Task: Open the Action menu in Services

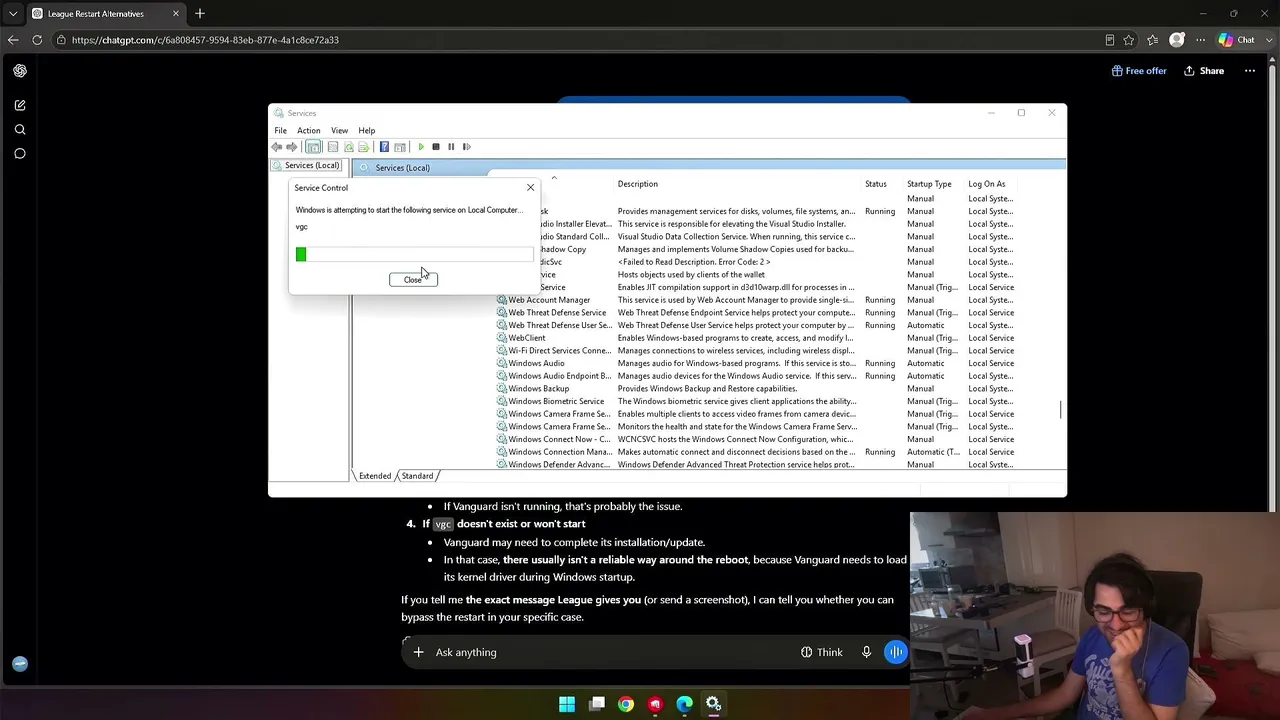Action: click(x=308, y=131)
